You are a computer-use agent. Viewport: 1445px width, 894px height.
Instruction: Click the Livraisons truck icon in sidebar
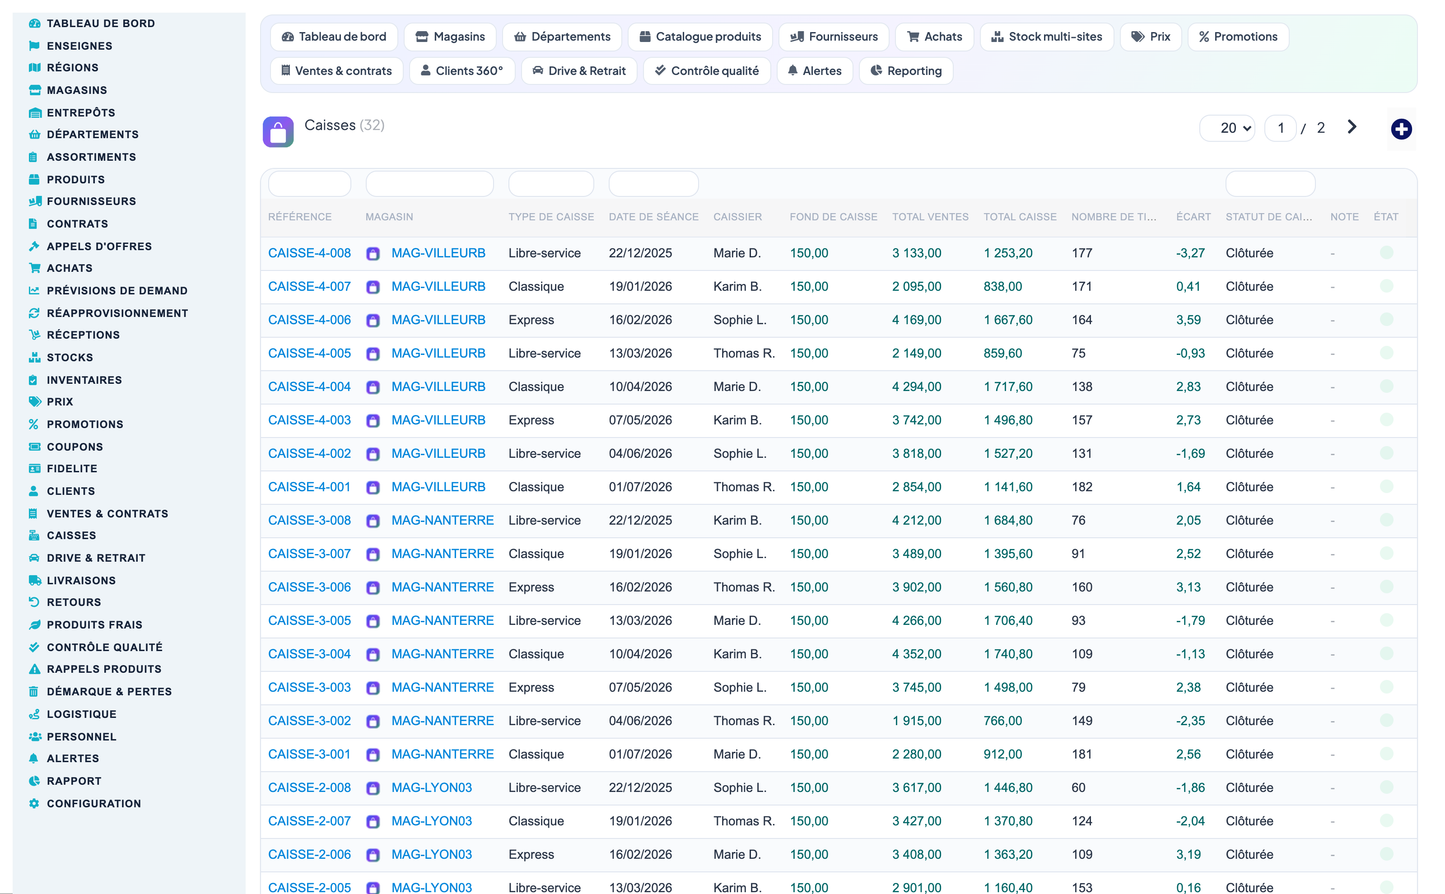pyautogui.click(x=35, y=580)
